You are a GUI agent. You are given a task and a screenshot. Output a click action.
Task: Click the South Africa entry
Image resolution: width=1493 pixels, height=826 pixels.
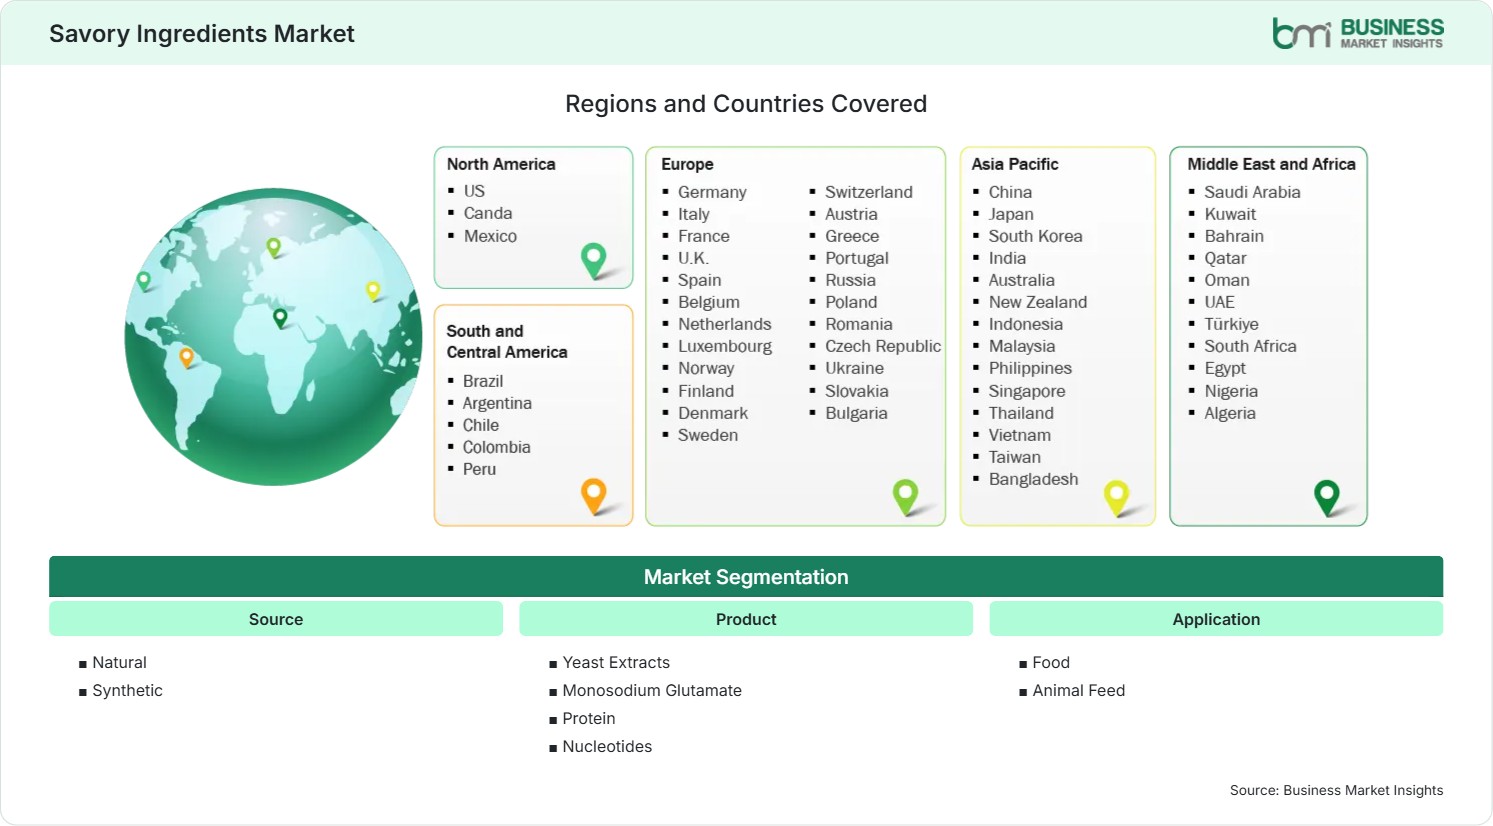(x=1250, y=346)
